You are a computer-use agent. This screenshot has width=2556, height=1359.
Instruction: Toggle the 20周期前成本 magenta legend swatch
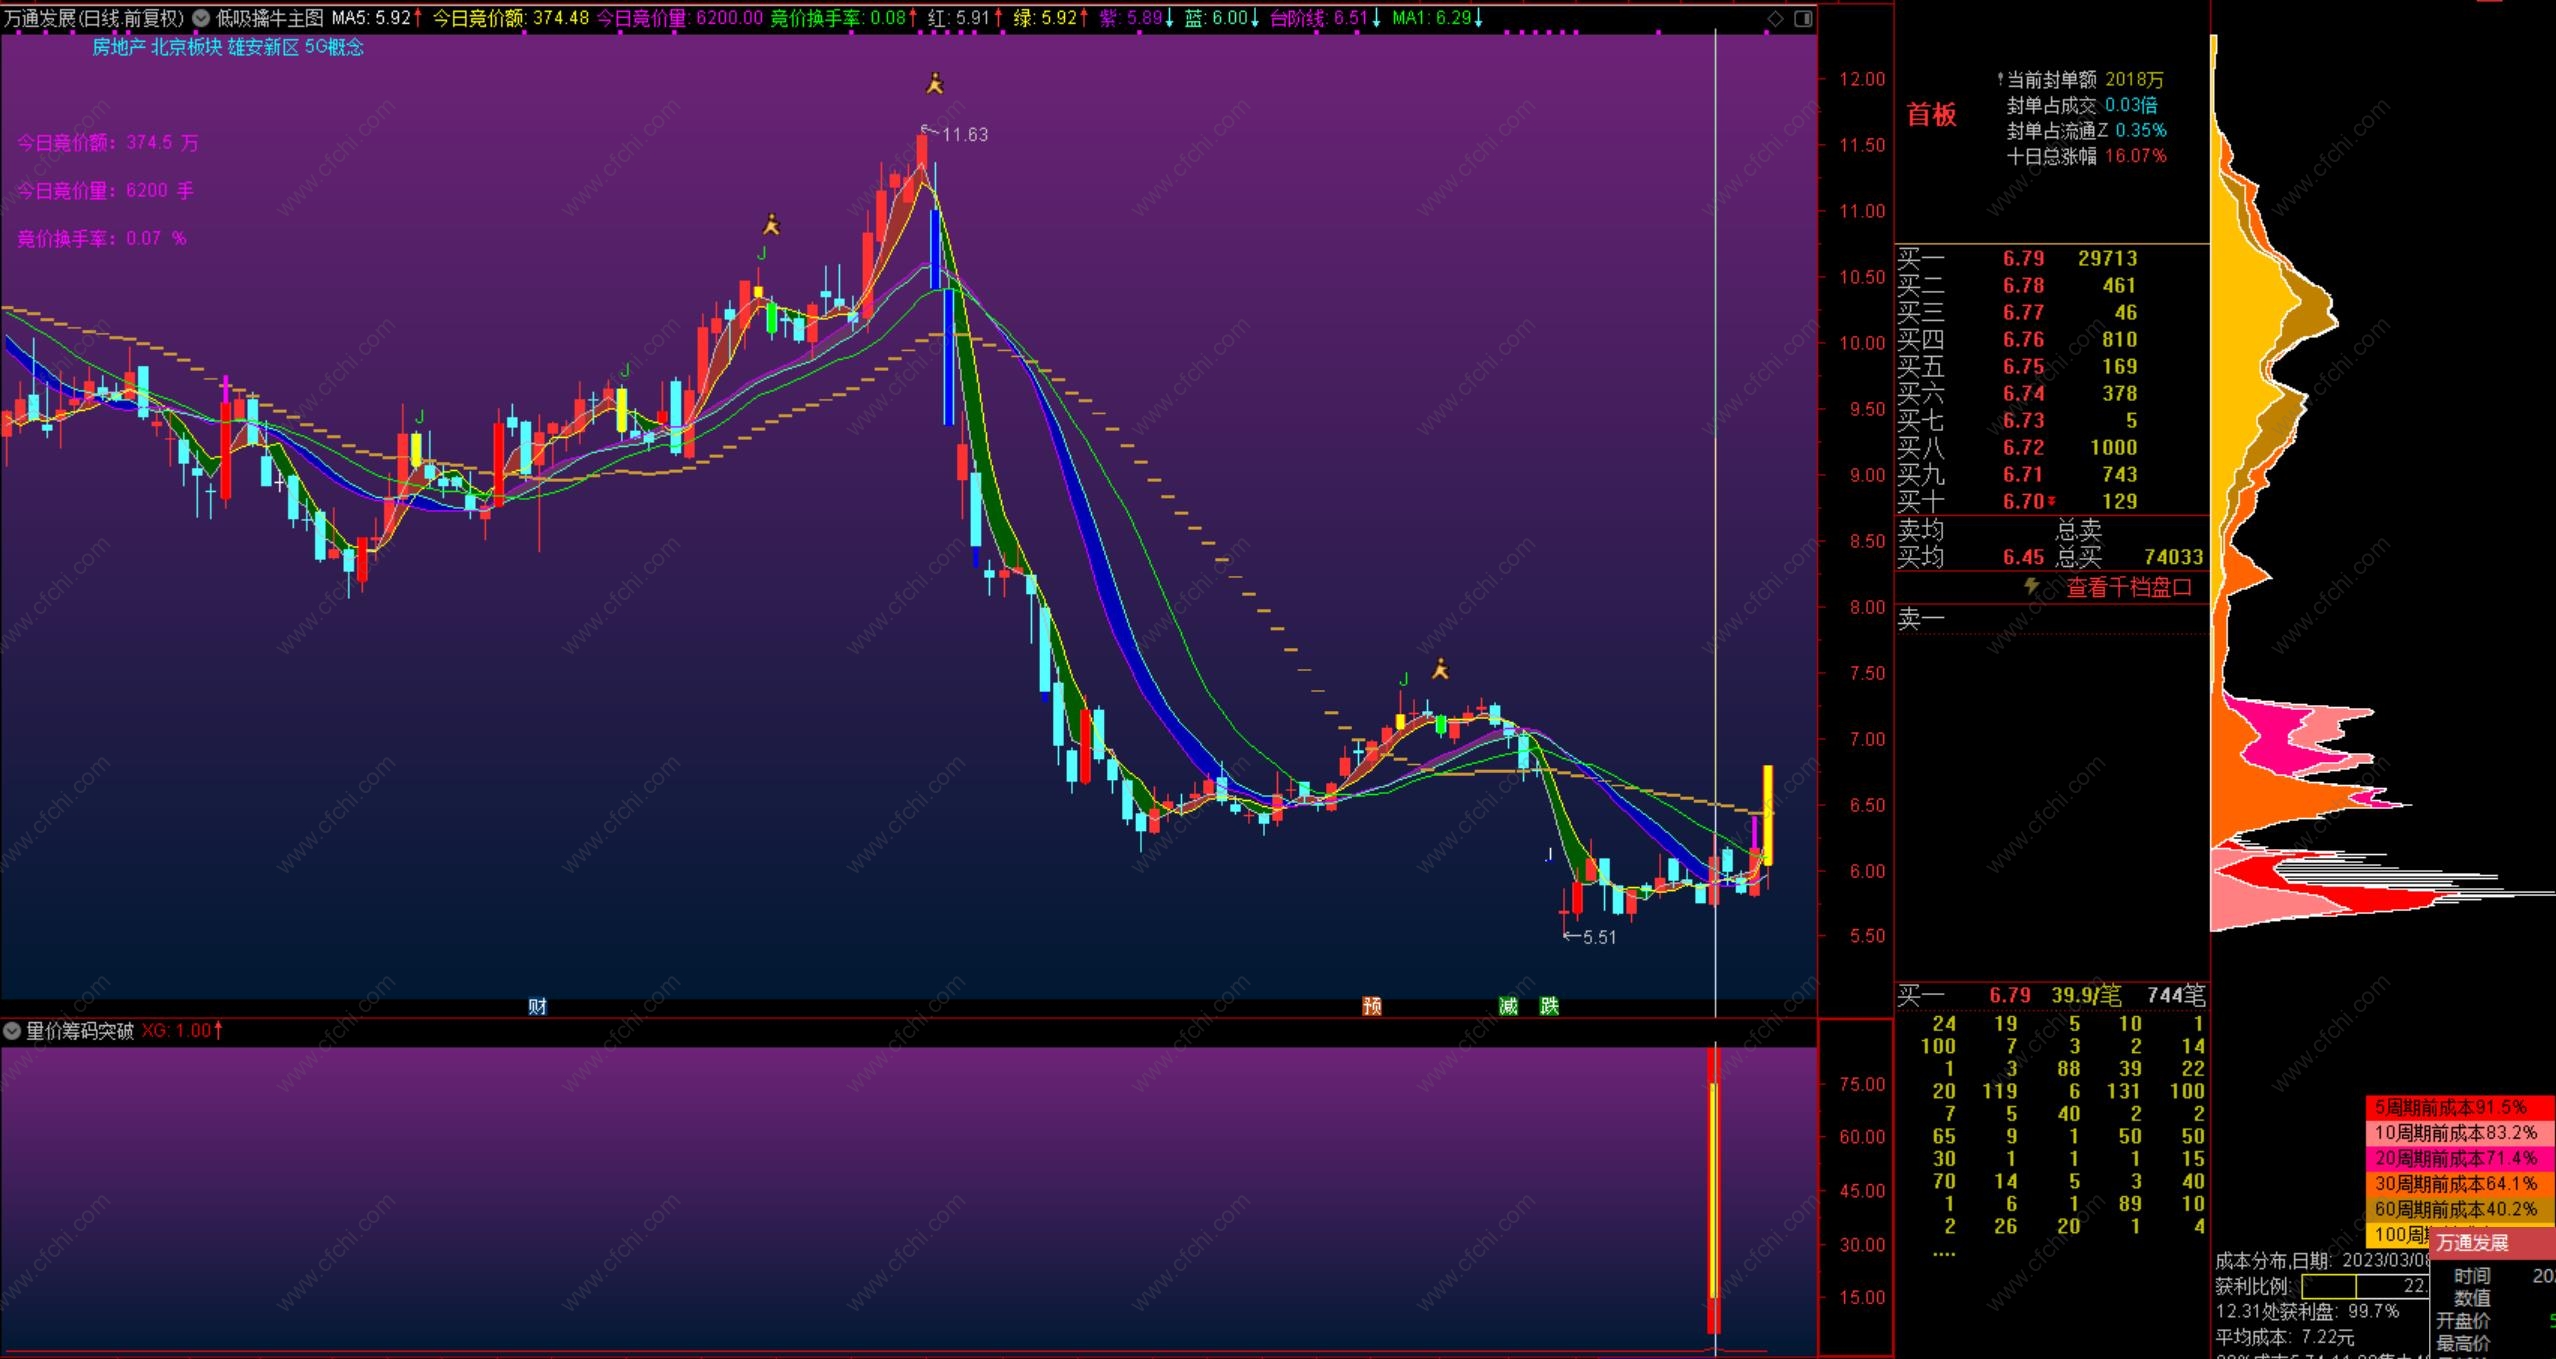[2458, 1158]
